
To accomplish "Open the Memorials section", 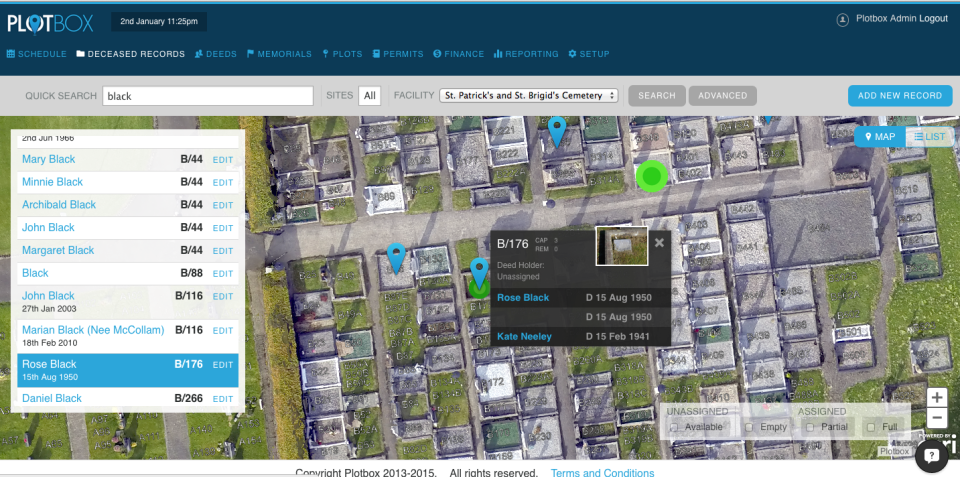I will 279,54.
